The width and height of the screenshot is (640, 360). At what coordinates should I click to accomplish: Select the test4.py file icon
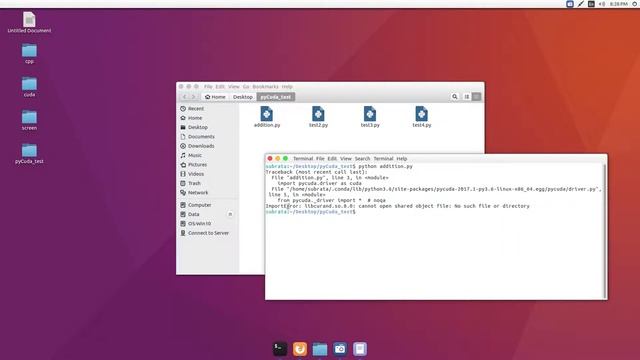click(422, 114)
